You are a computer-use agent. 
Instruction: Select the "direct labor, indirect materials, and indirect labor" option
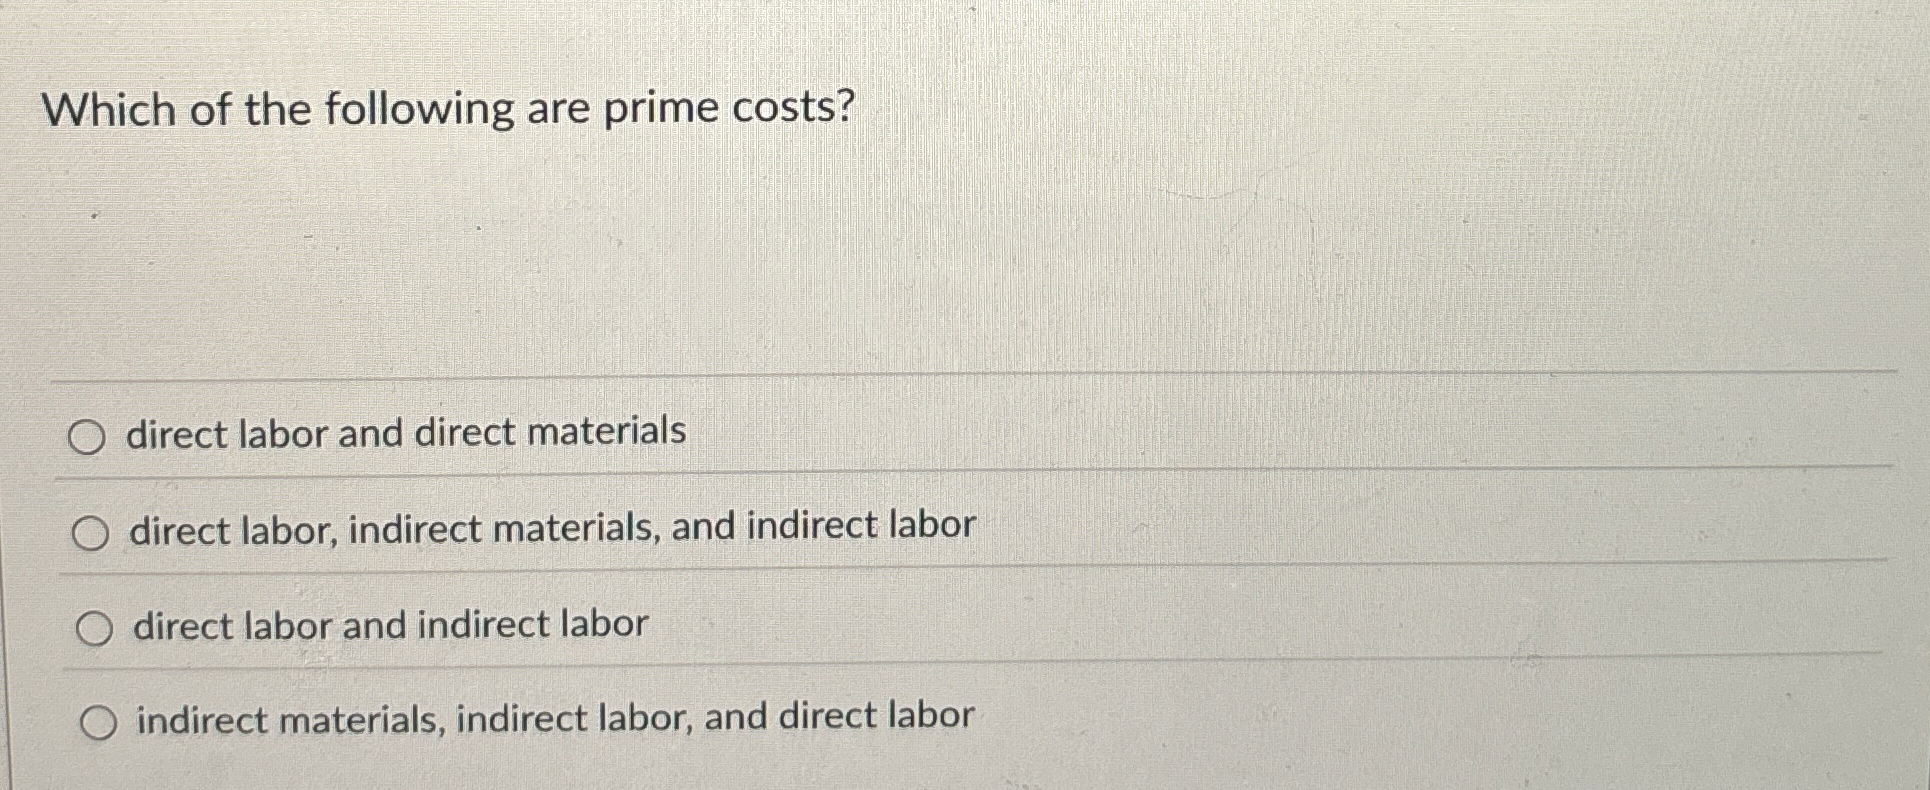click(x=90, y=530)
